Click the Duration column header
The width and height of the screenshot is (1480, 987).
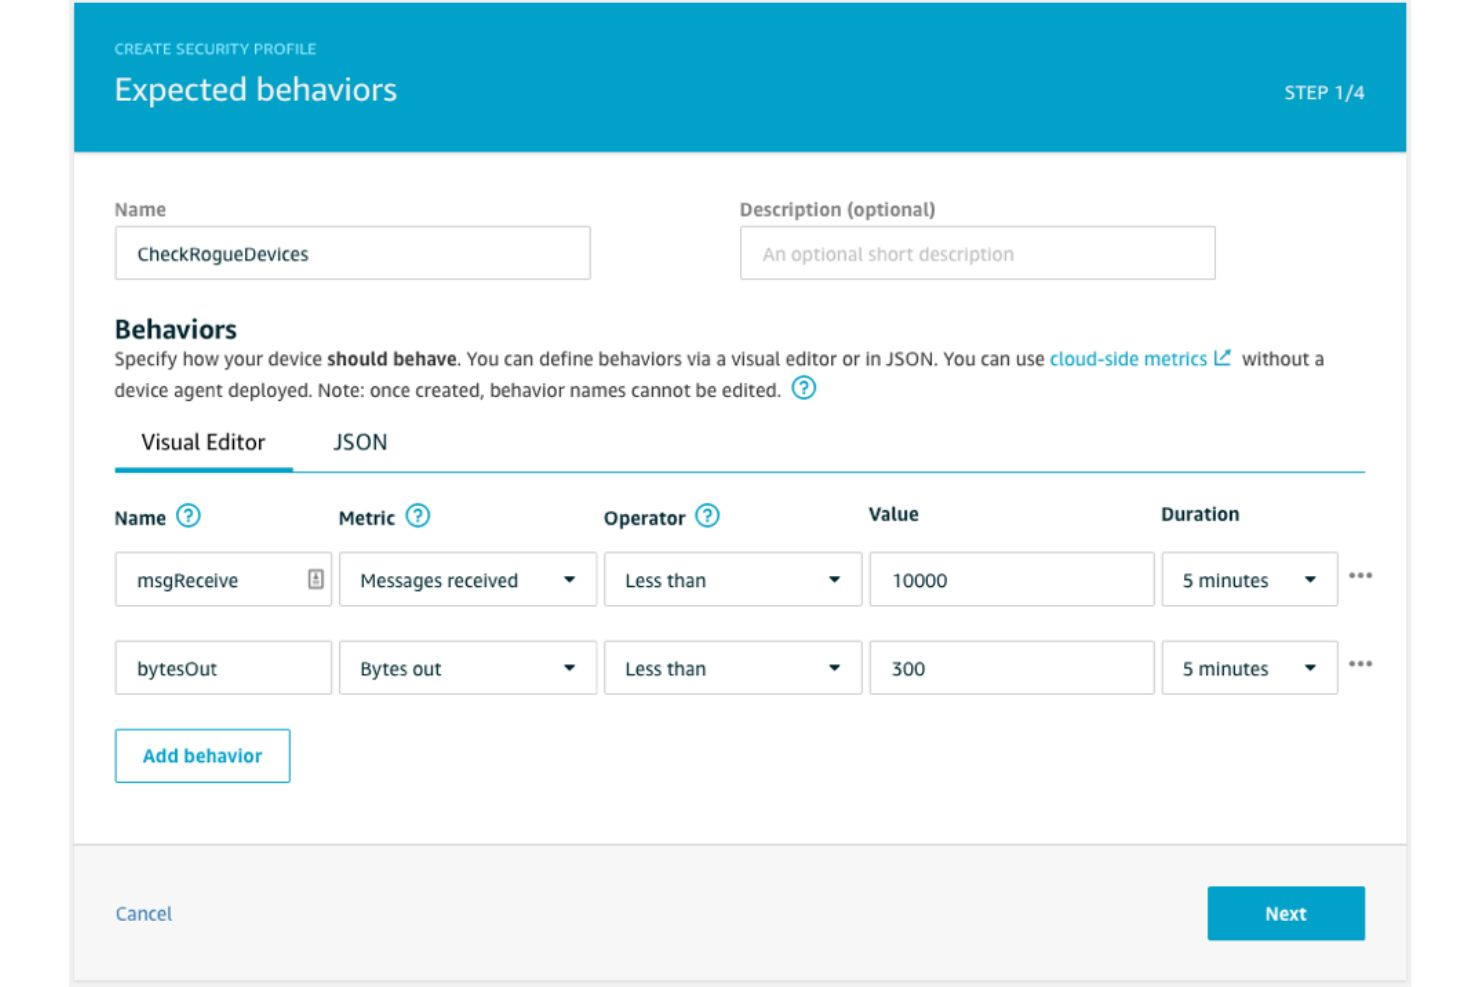click(1200, 514)
